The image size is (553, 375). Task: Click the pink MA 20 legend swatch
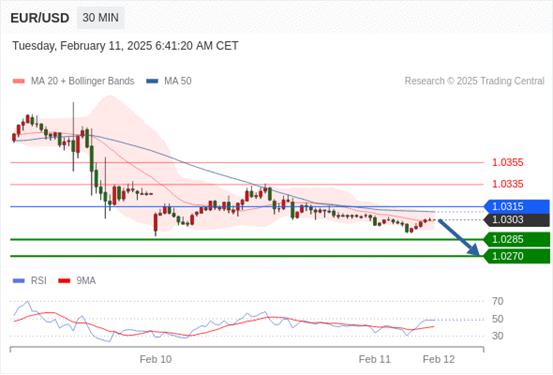(x=19, y=81)
